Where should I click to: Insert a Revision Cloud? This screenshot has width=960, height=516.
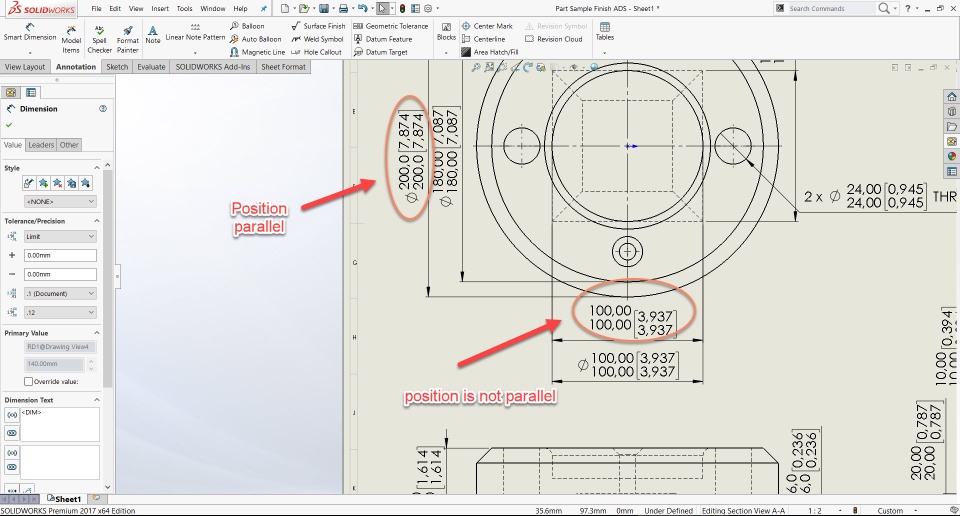[553, 39]
